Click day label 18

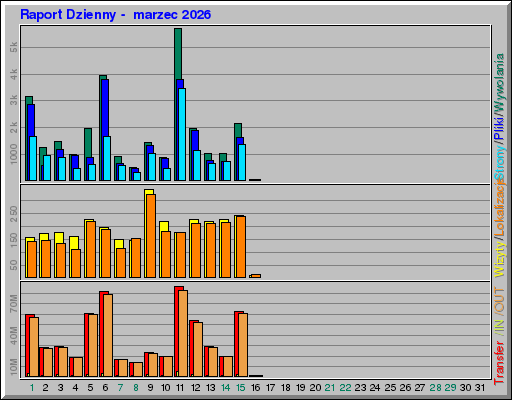[286, 388]
